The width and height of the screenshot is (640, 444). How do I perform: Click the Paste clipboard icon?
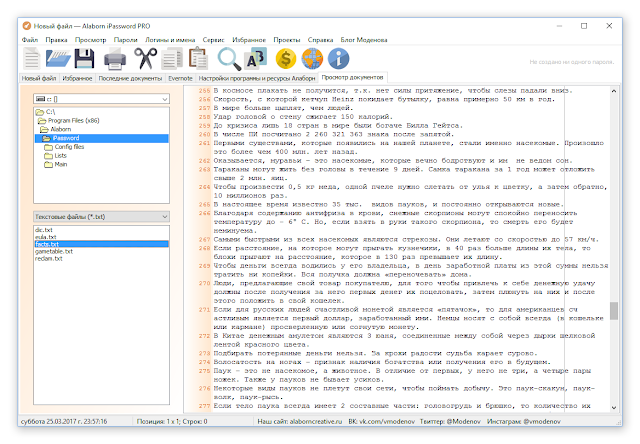tap(198, 58)
